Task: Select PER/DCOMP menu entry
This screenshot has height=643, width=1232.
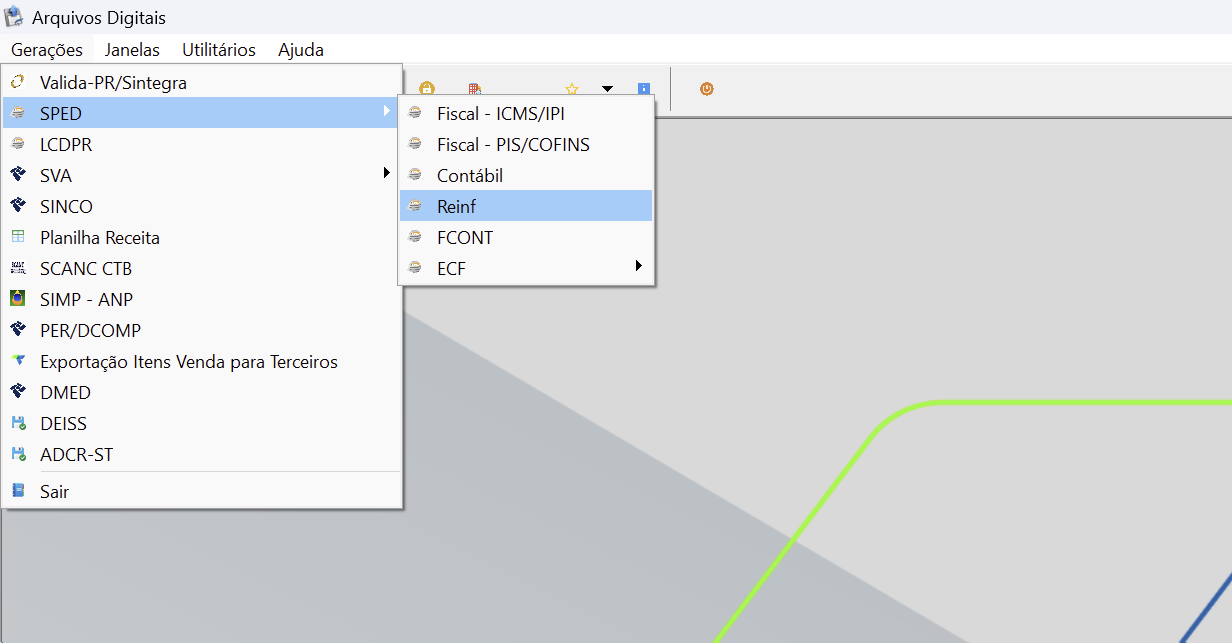Action: [202, 330]
